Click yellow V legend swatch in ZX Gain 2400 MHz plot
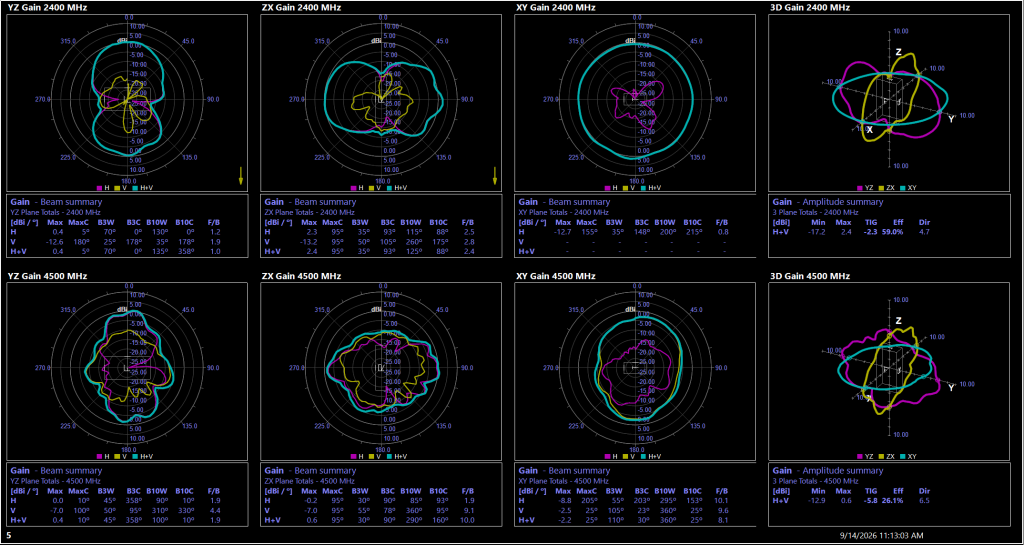Viewport: 1024px width, 545px height. (x=370, y=188)
